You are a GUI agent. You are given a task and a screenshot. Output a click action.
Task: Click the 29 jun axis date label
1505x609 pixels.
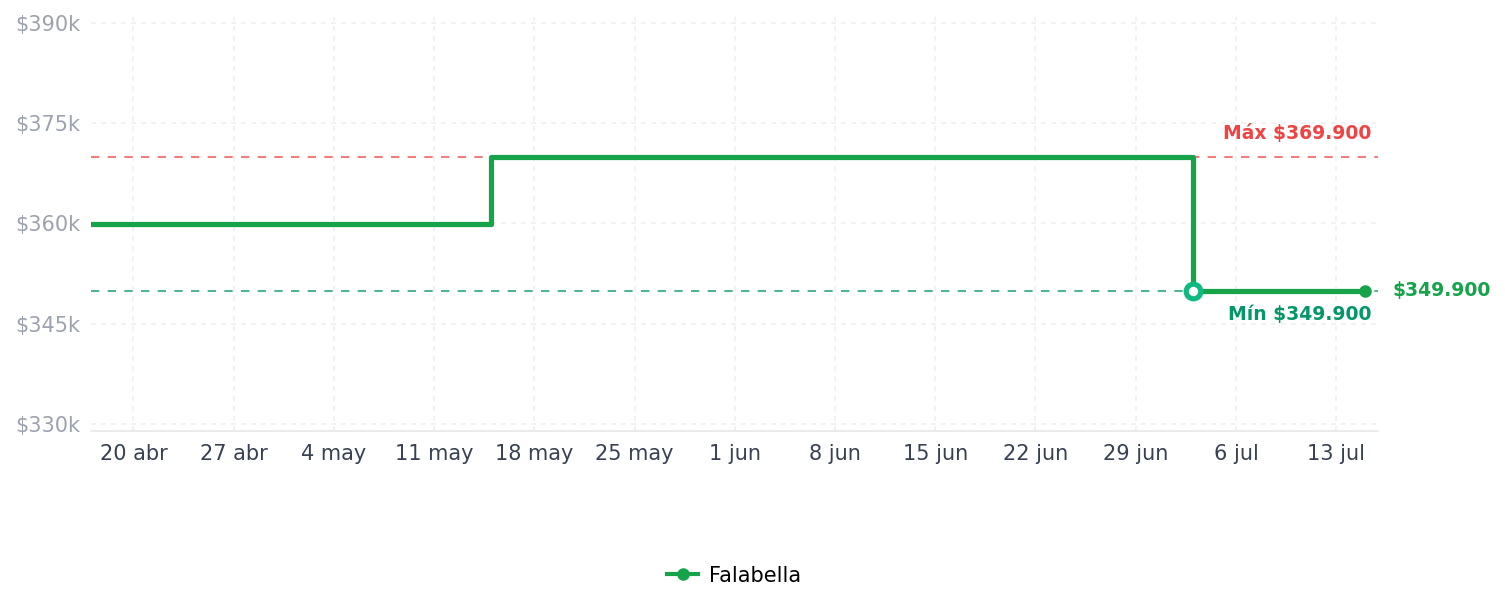coord(1135,453)
